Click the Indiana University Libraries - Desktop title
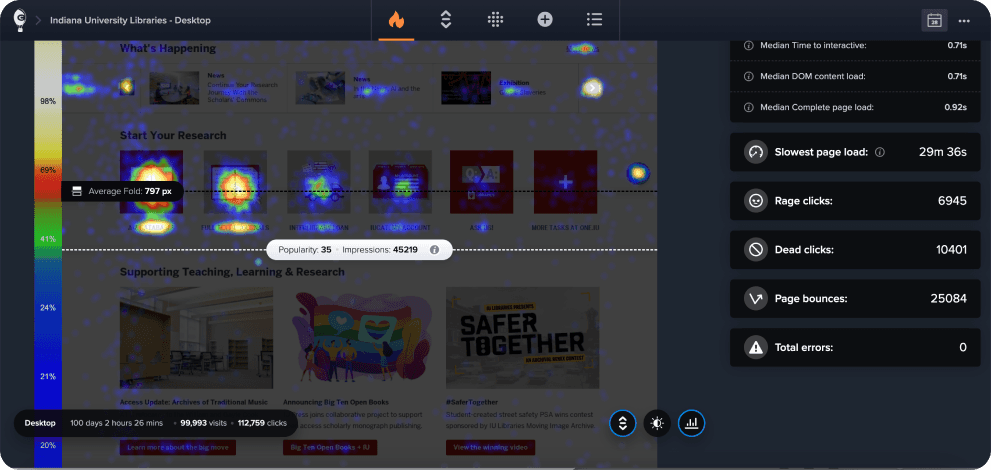 tap(131, 20)
